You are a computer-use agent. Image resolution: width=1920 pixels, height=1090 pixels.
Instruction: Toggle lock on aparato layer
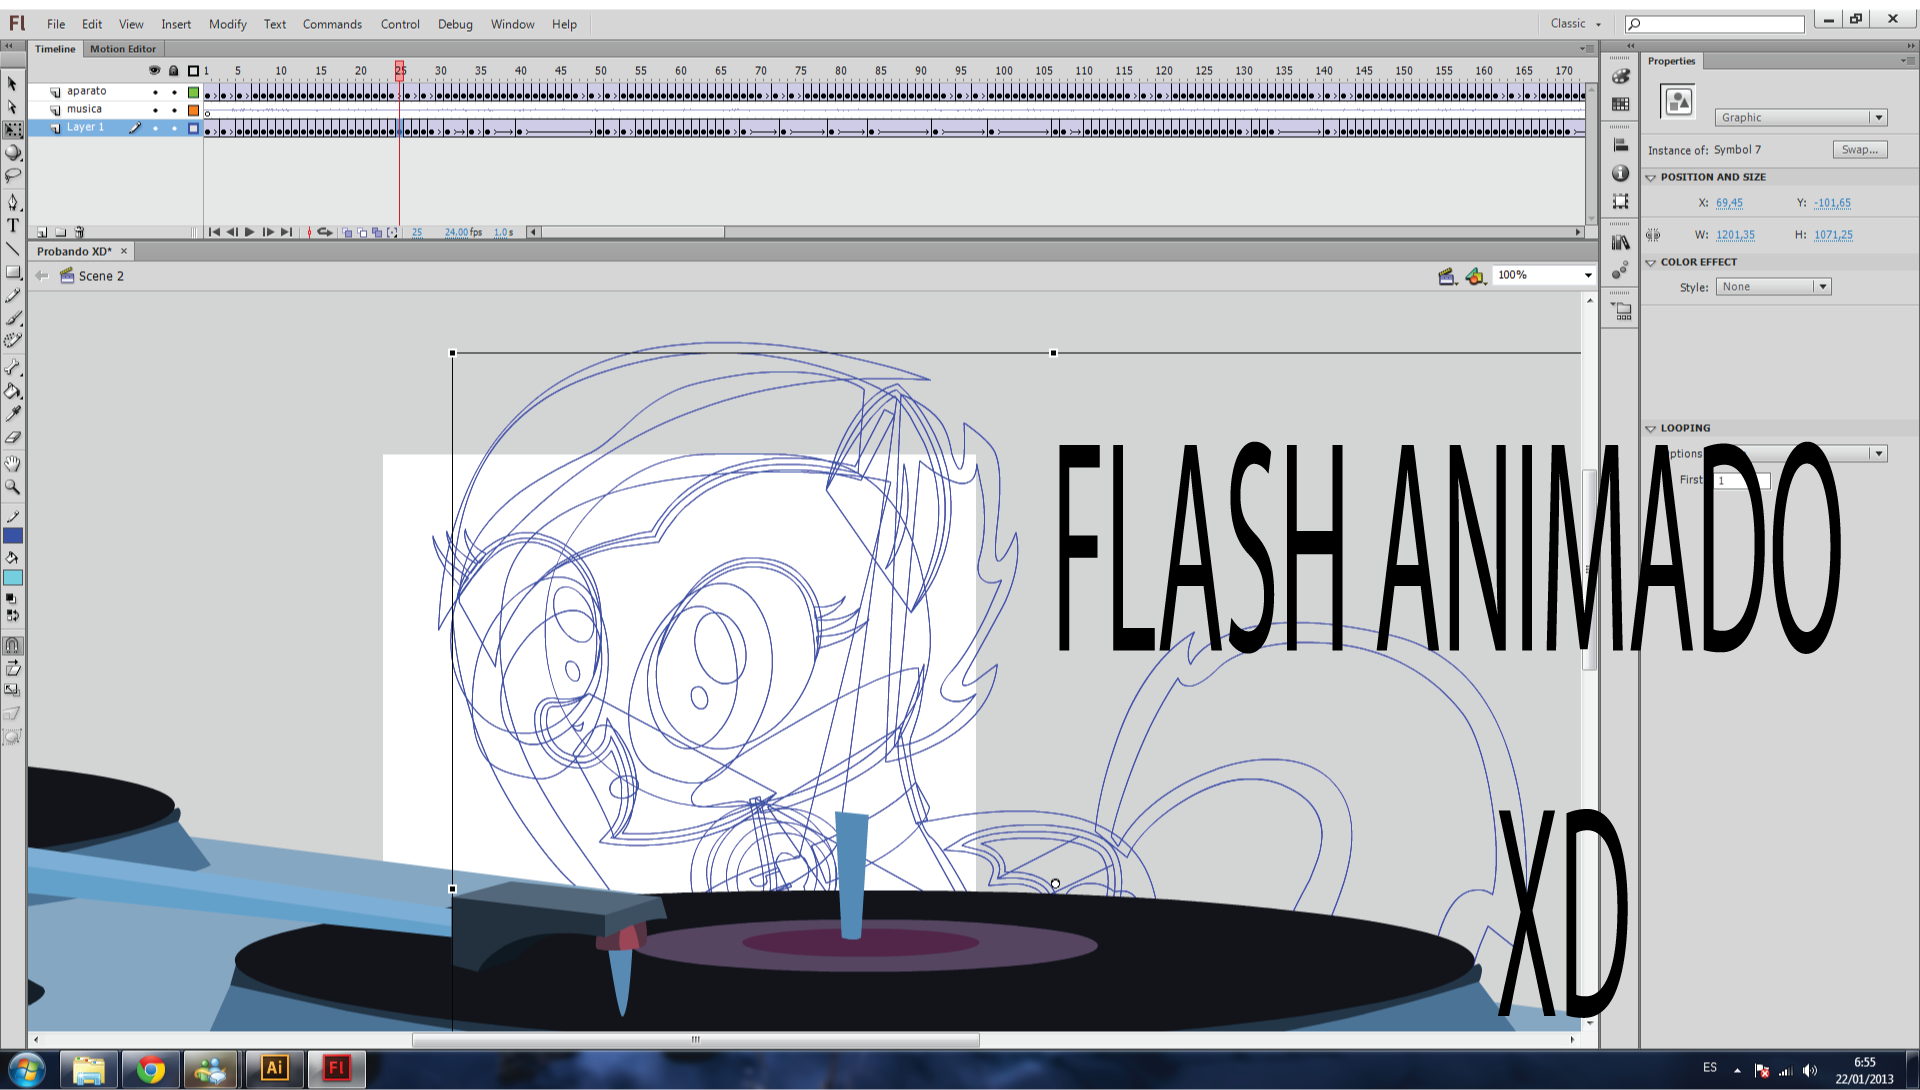click(174, 92)
